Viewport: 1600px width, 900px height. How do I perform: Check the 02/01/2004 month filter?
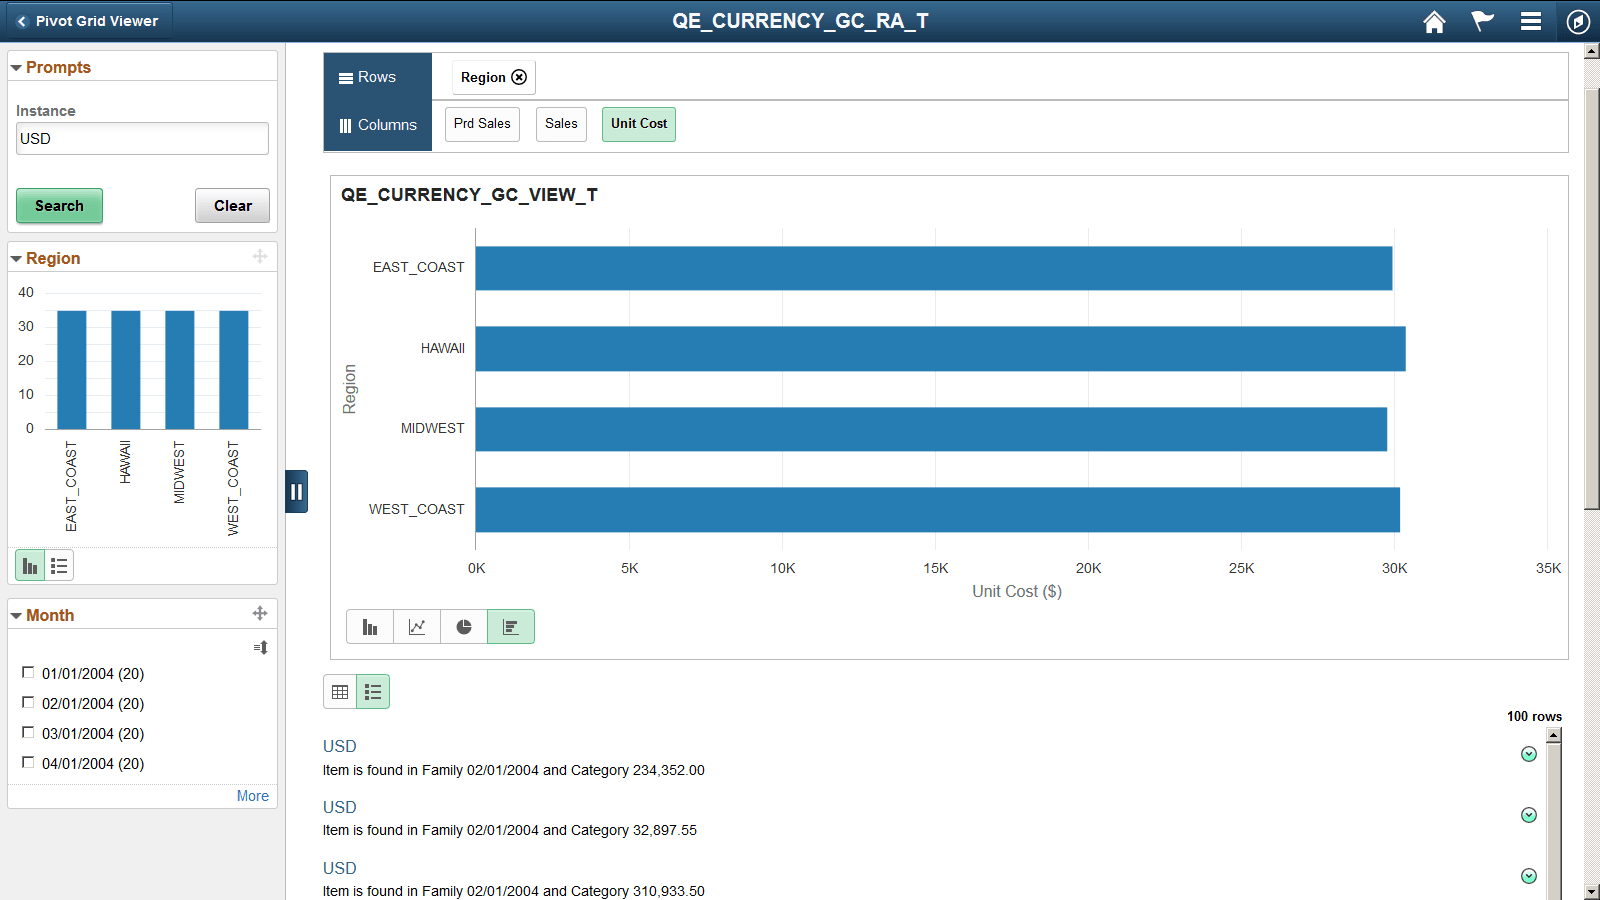tap(28, 702)
